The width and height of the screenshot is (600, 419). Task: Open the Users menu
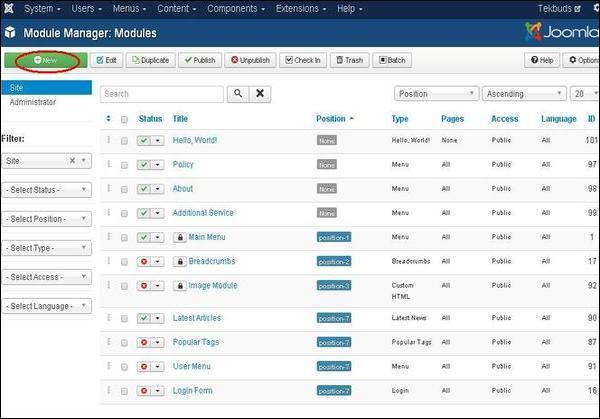(86, 8)
